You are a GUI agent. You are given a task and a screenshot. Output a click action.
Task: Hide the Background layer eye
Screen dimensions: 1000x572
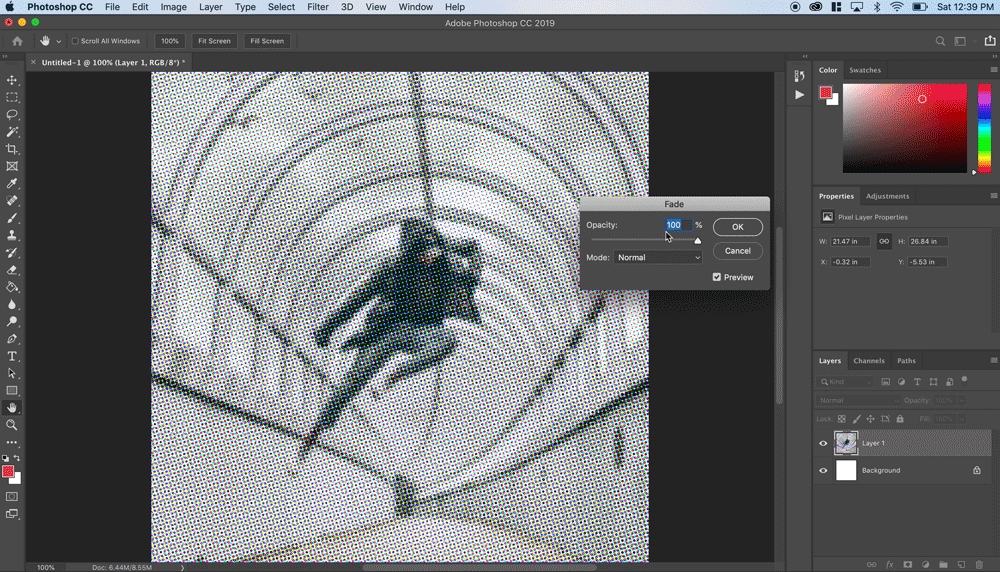[823, 471]
